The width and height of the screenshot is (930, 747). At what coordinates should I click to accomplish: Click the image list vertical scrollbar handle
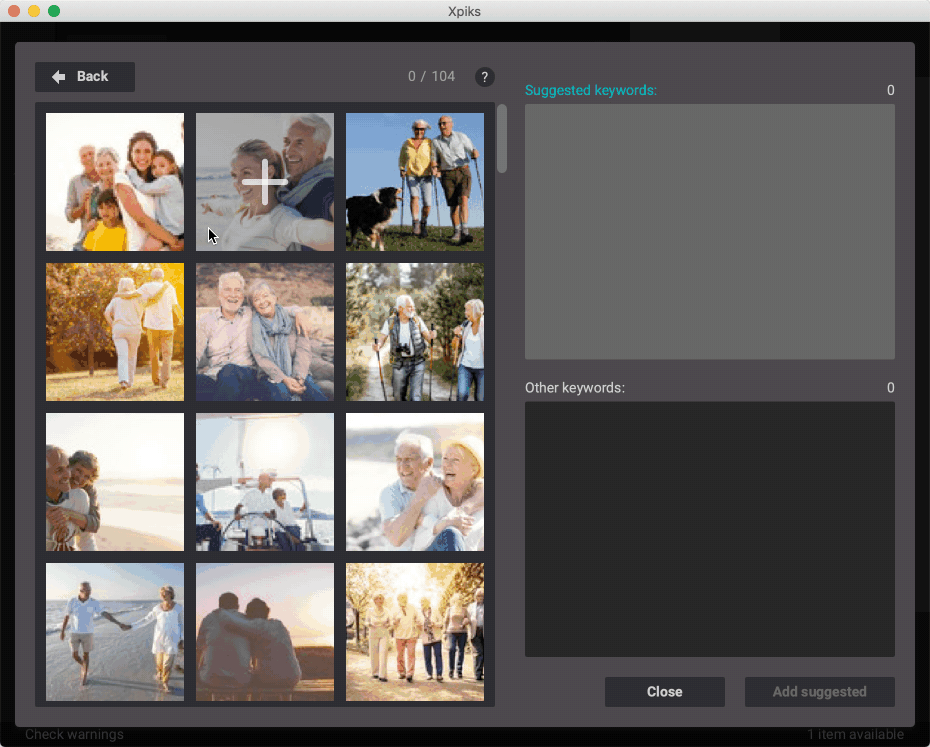502,138
